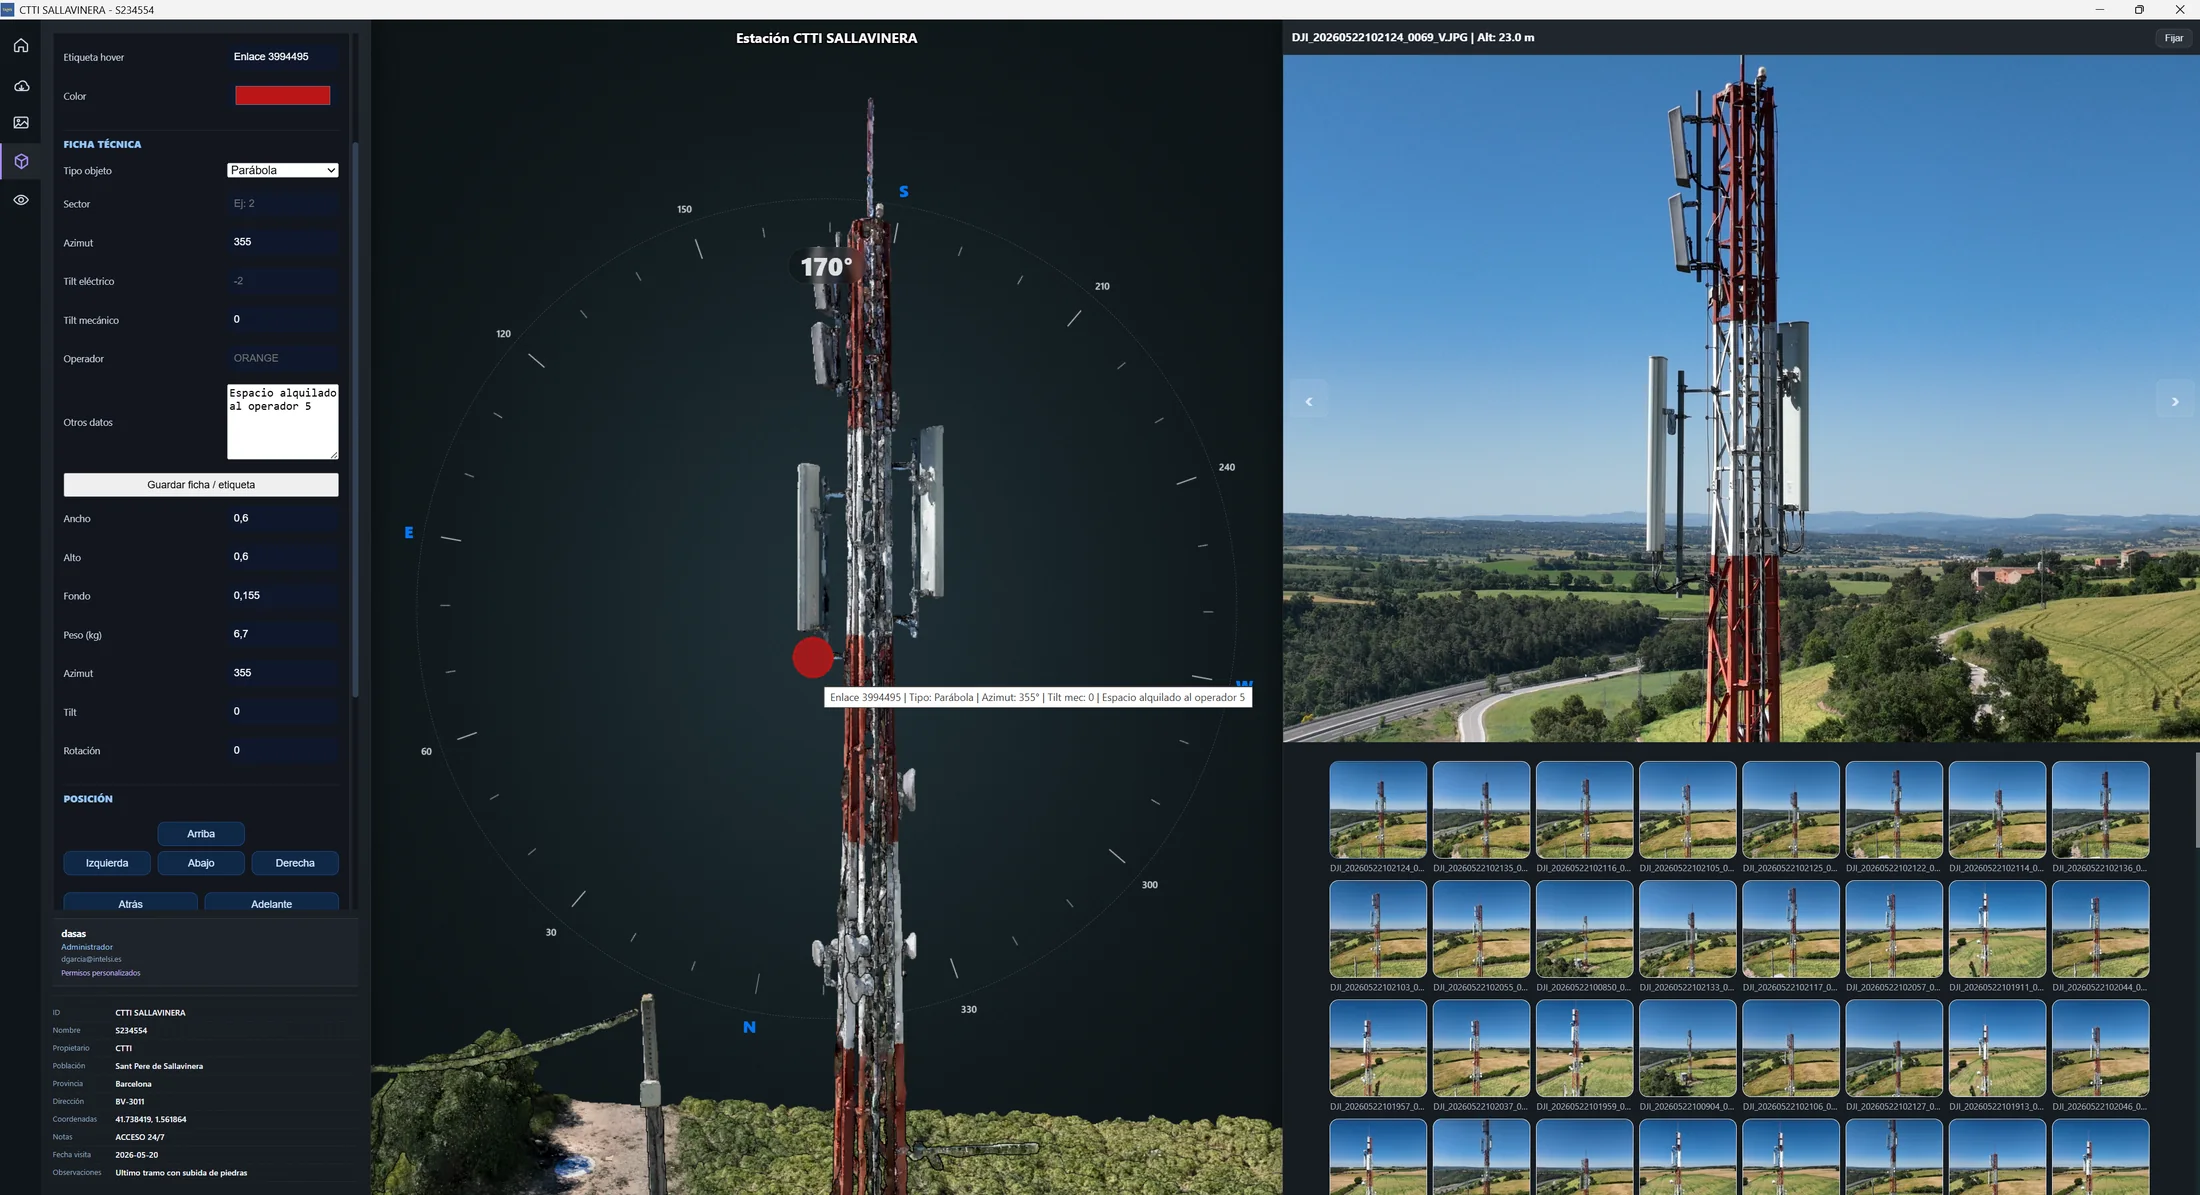Viewport: 2200px width, 1195px height.
Task: Open thumbnail DJI_20260522100850_0...
Action: click(x=1584, y=929)
